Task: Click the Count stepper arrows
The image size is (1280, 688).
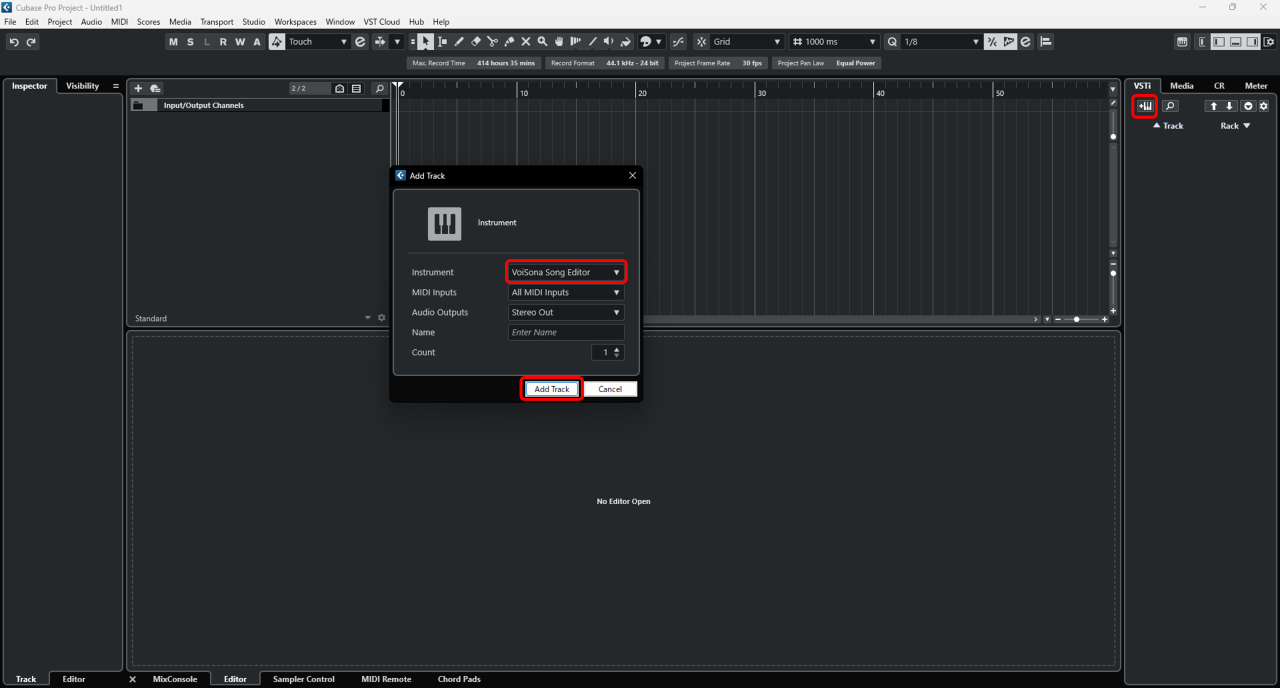Action: pyautogui.click(x=617, y=352)
